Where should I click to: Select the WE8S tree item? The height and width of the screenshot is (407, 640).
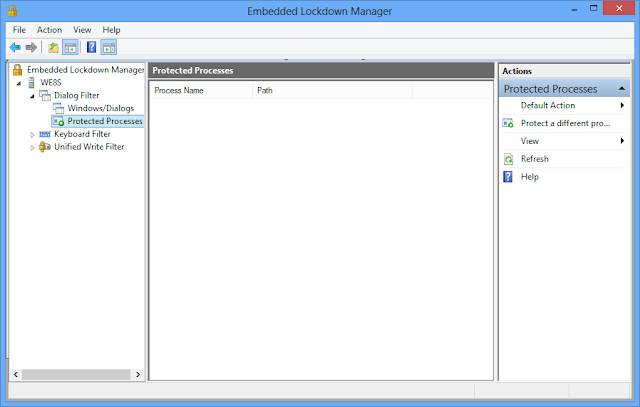pyautogui.click(x=51, y=82)
